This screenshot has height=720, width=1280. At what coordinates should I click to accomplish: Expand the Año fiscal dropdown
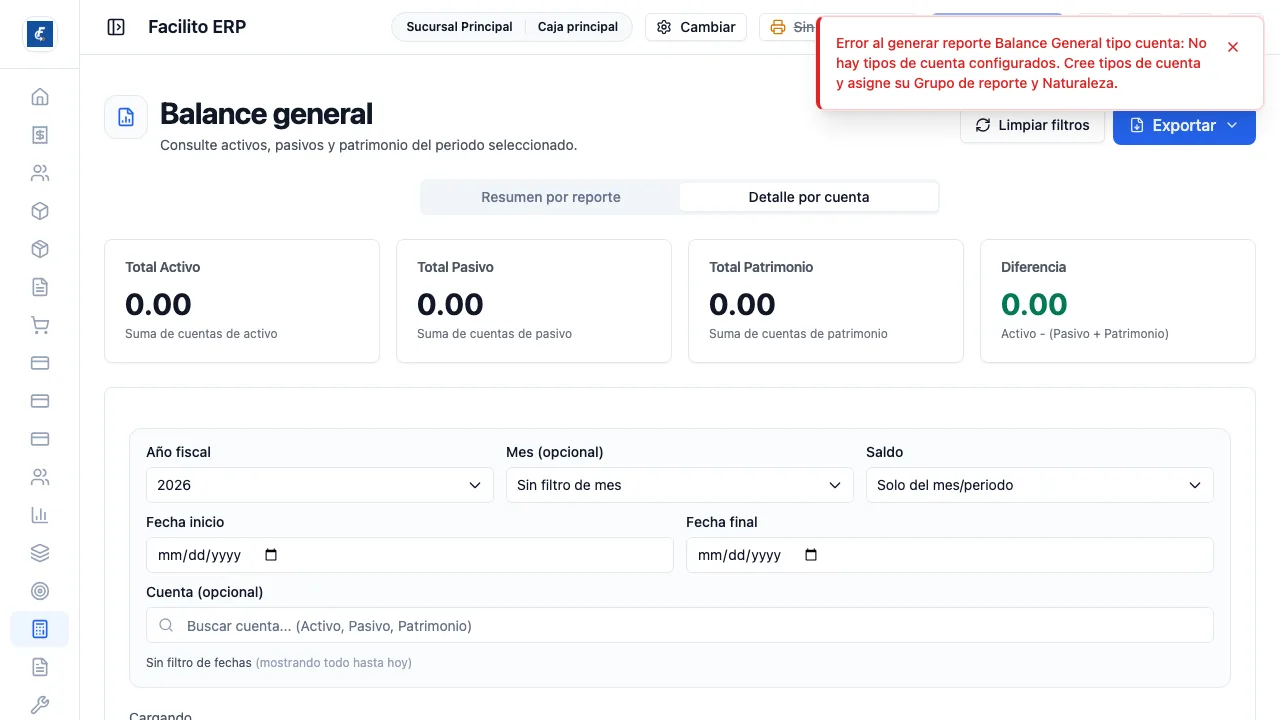(x=320, y=485)
